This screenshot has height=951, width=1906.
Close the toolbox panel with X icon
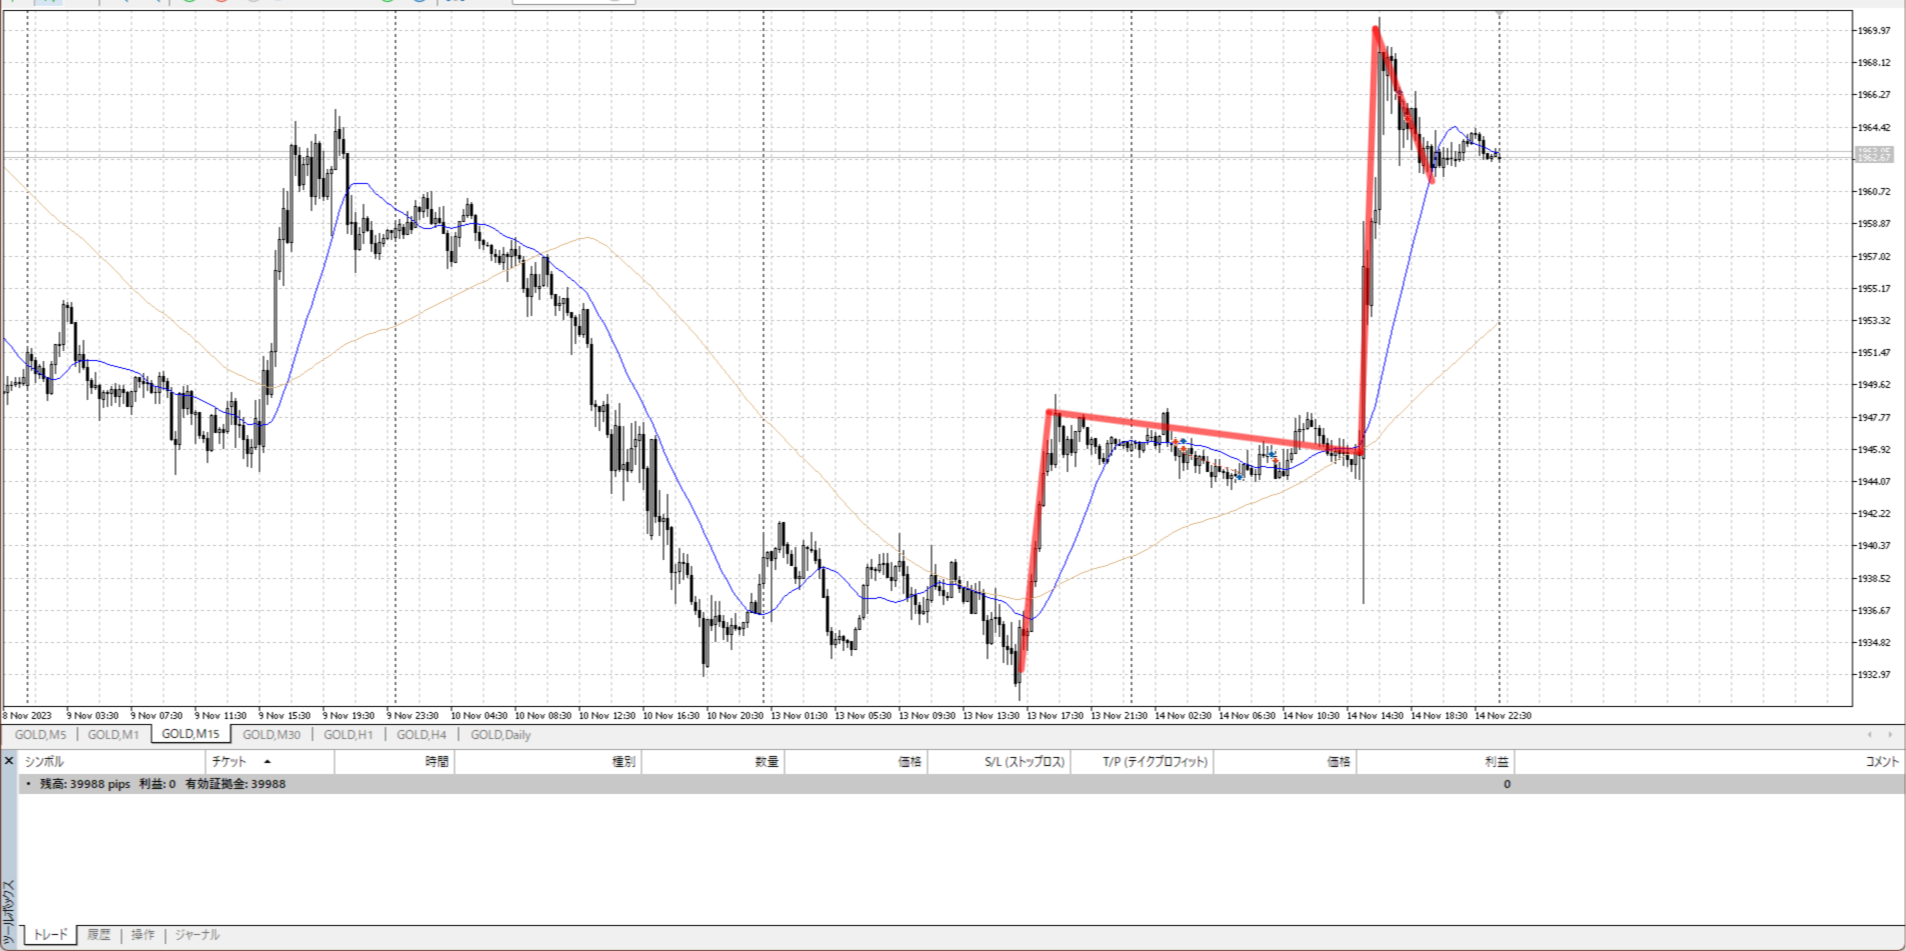coord(9,761)
